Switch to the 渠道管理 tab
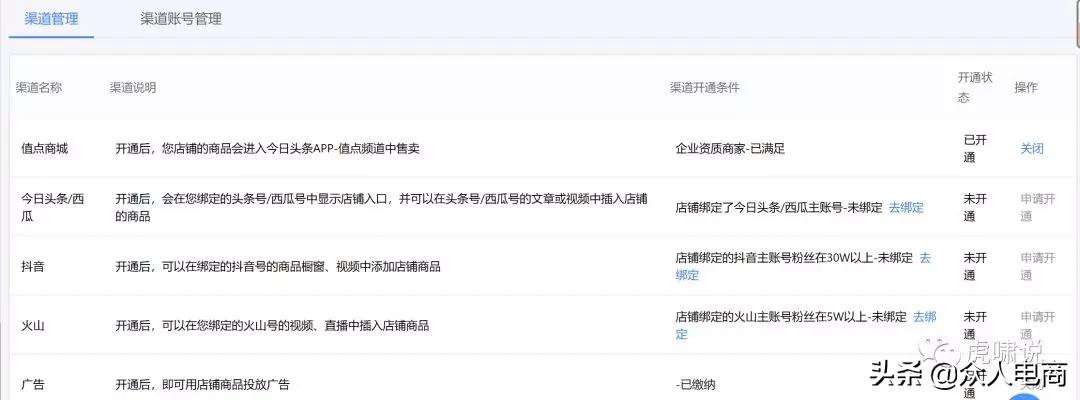 click(x=51, y=19)
